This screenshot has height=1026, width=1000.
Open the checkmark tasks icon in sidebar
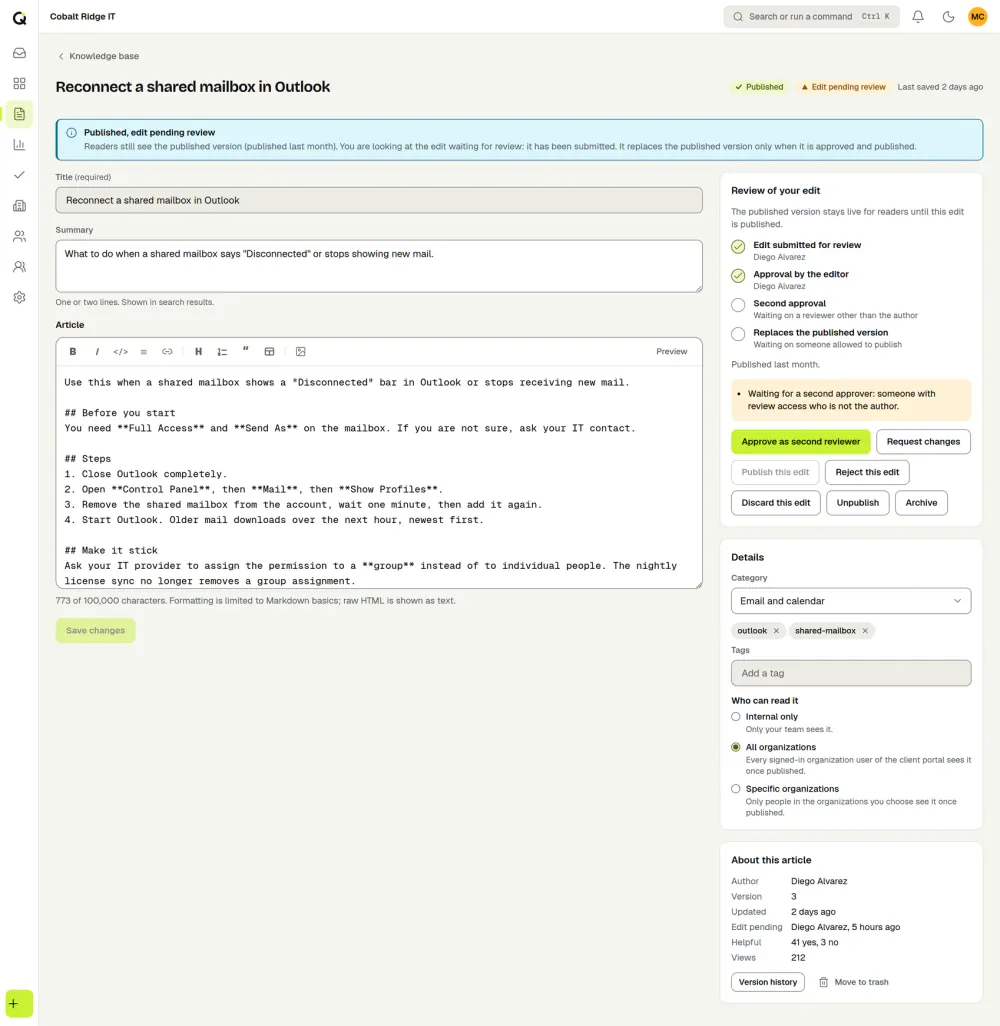click(x=19, y=175)
